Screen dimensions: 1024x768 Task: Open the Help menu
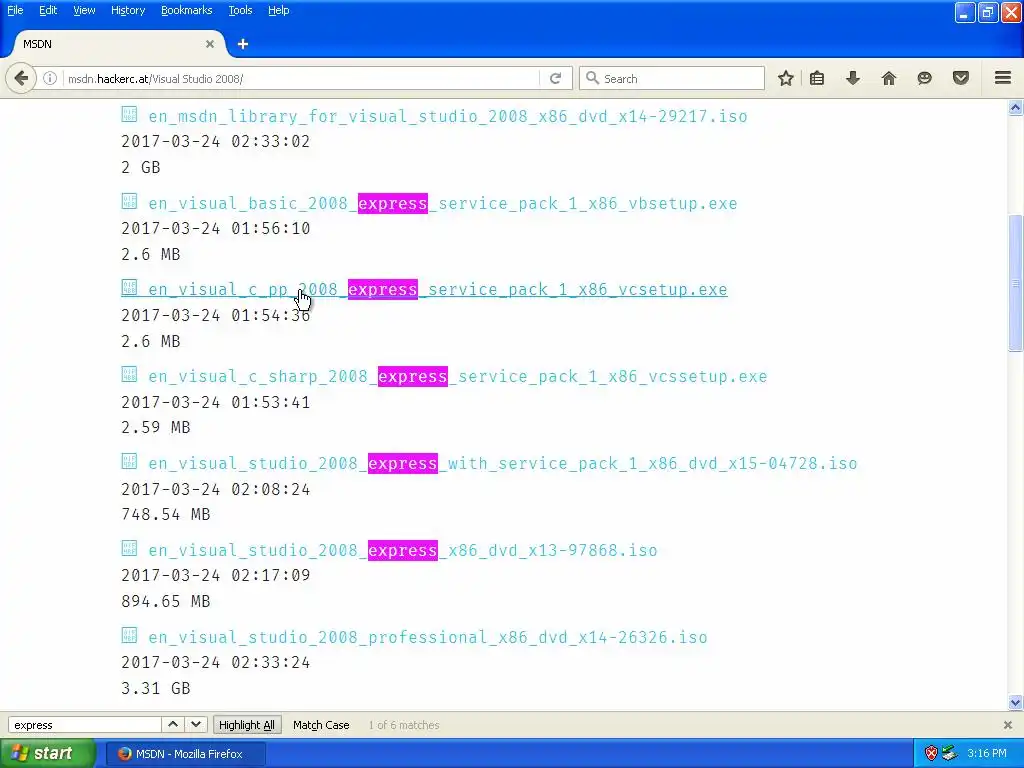pyautogui.click(x=278, y=10)
